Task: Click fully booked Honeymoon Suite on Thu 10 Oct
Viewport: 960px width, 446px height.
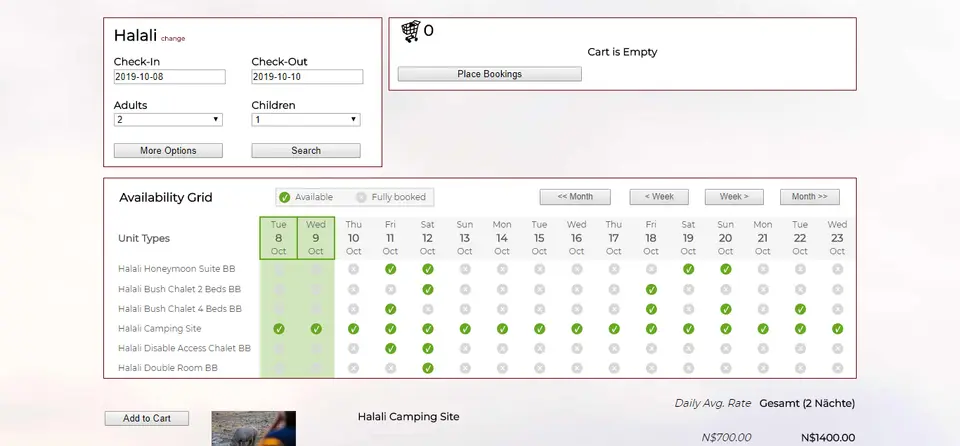Action: [353, 269]
